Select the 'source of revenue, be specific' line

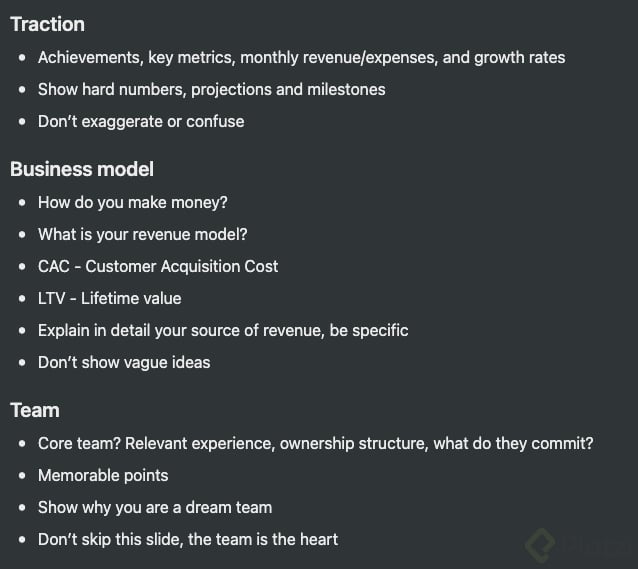(x=223, y=330)
